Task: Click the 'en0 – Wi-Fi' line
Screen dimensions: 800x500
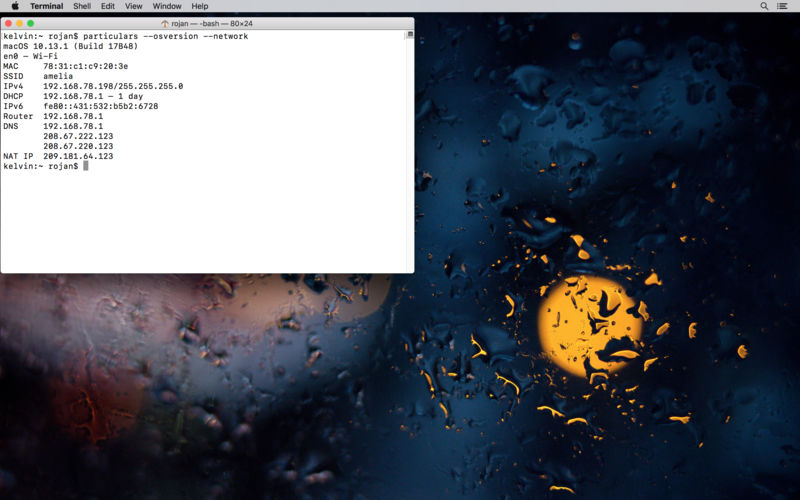Action: click(x=31, y=56)
